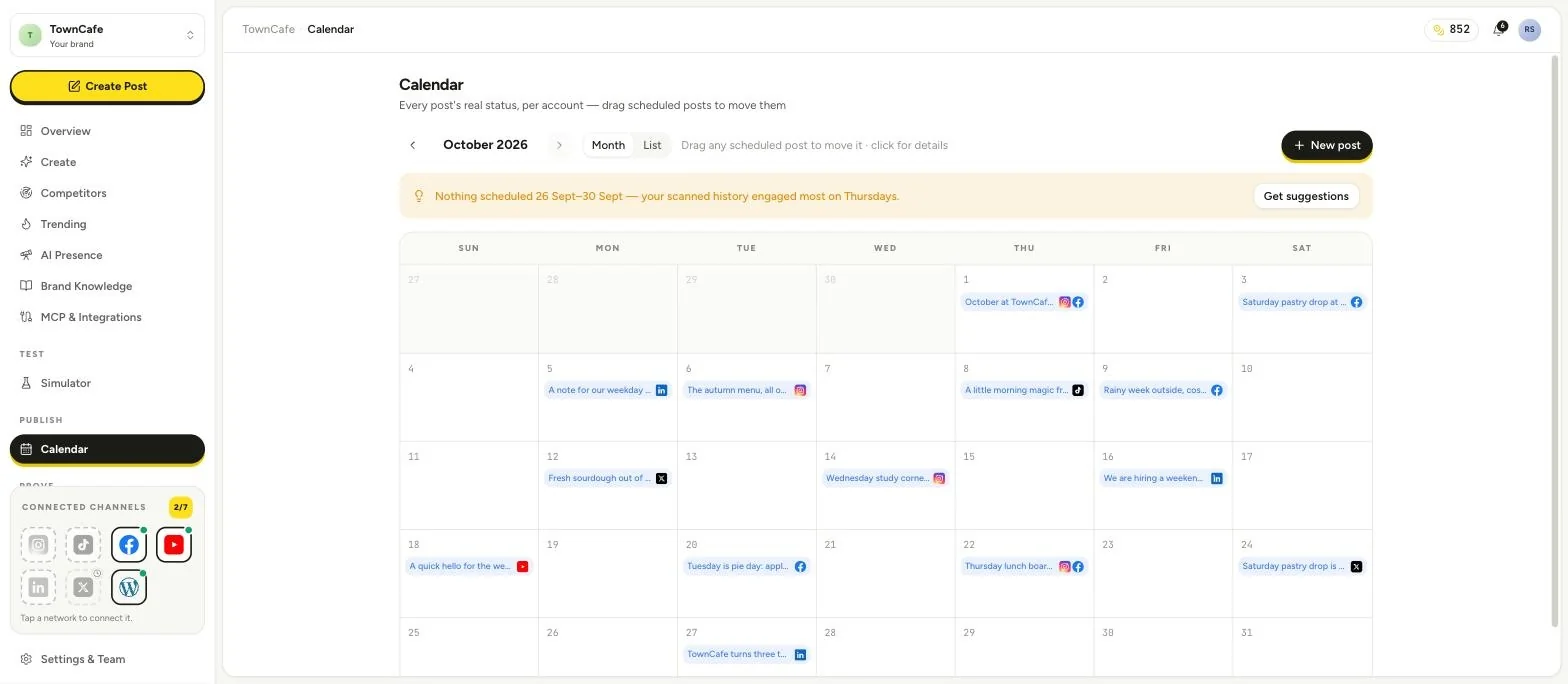Go to previous month arrow
The height and width of the screenshot is (684, 1568).
pos(412,145)
